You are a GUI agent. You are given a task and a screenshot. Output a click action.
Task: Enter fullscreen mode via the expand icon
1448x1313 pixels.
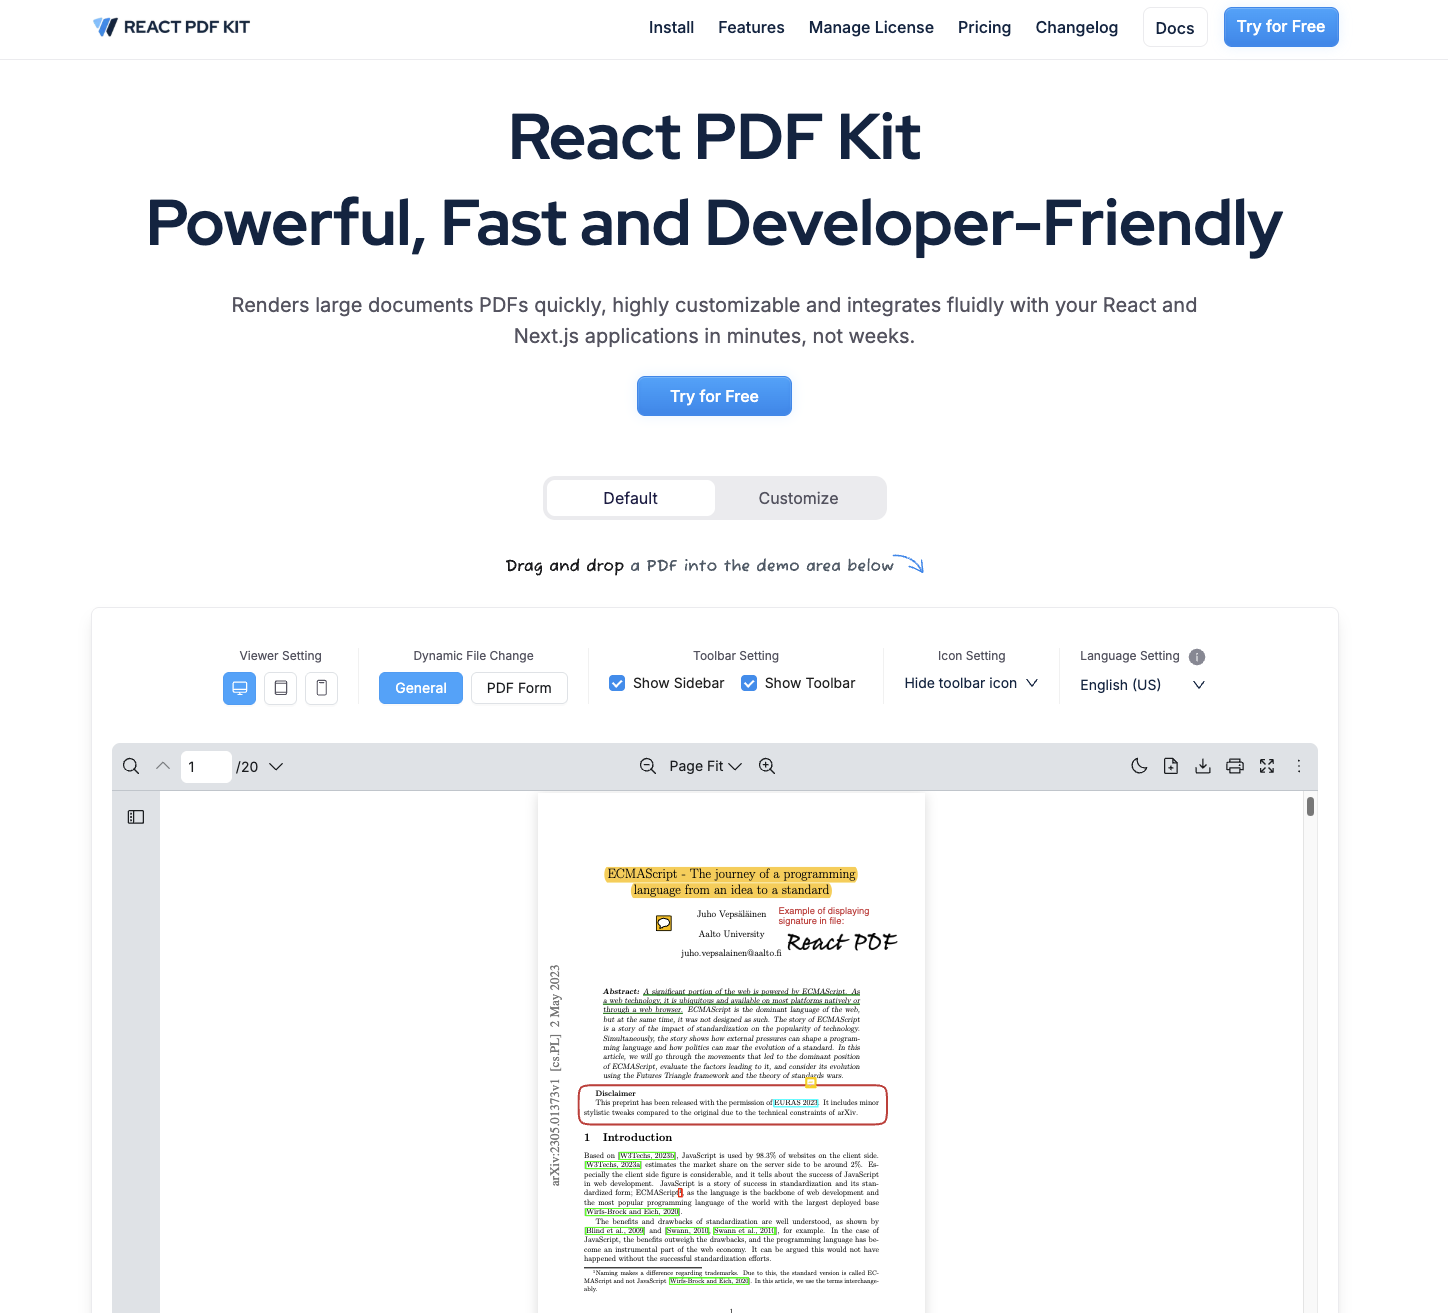point(1267,766)
